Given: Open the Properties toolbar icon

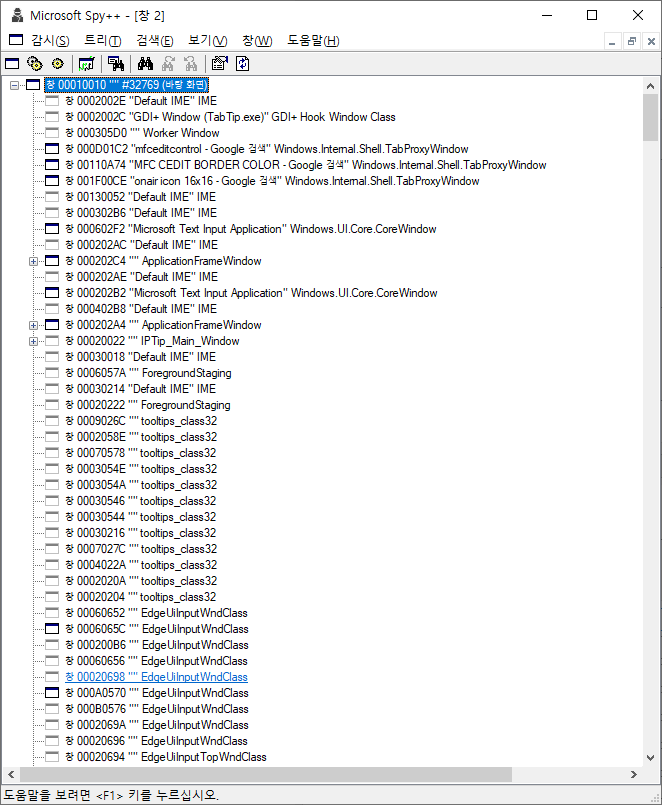Looking at the screenshot, I should 220,64.
